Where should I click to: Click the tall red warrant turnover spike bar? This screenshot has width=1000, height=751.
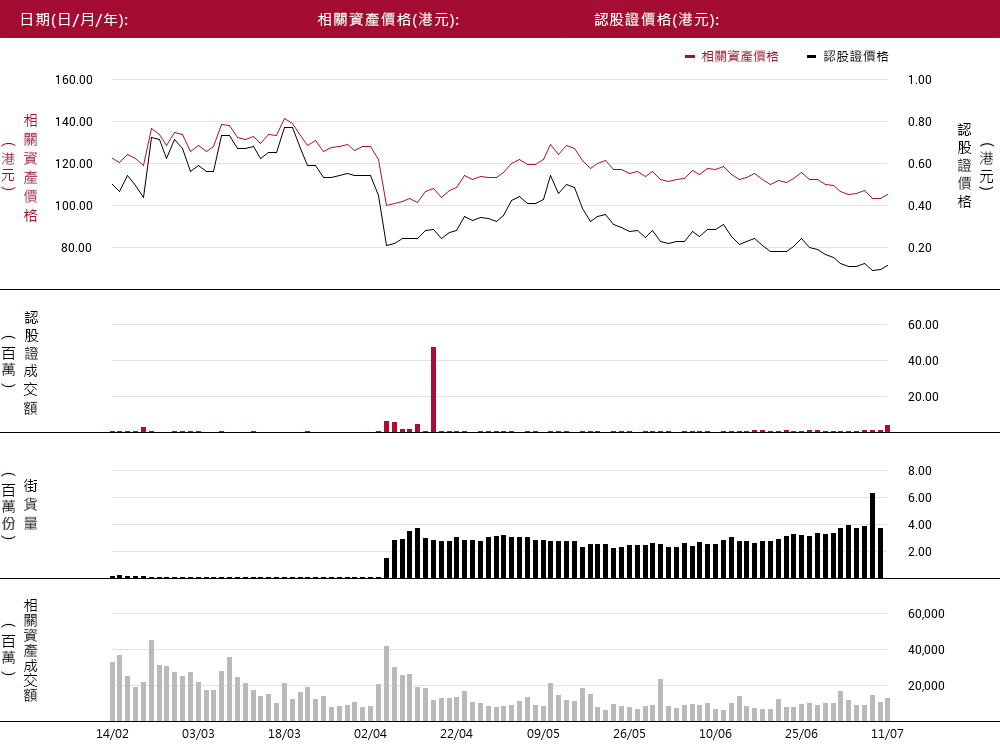(x=434, y=390)
